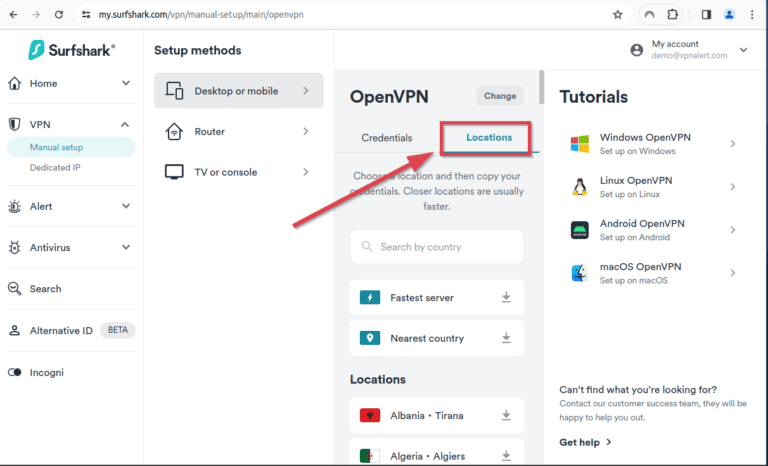Click the locations panel vertical scrollbar
This screenshot has height=466, width=768.
[x=541, y=87]
